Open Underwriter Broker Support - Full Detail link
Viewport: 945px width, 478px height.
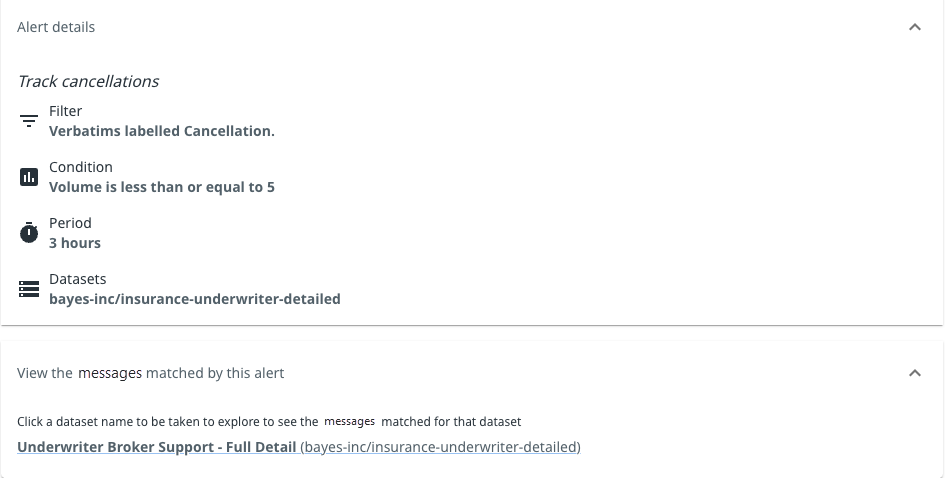click(157, 447)
